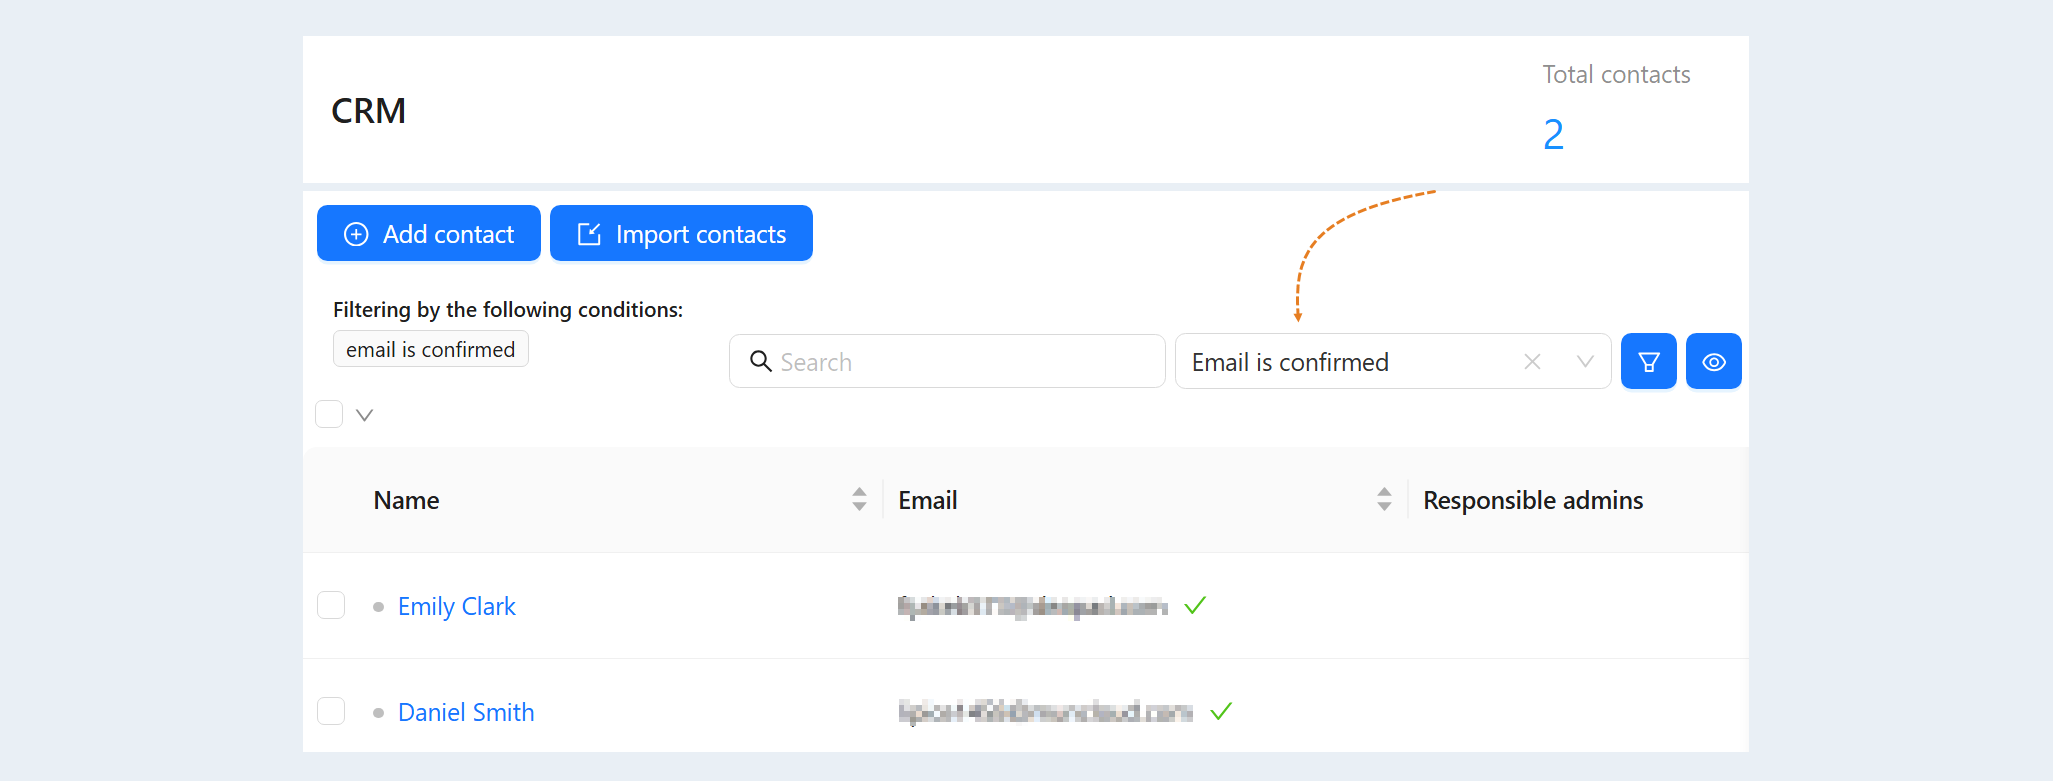Toggle the select-all contacts checkbox
The image size is (2053, 781).
(329, 414)
